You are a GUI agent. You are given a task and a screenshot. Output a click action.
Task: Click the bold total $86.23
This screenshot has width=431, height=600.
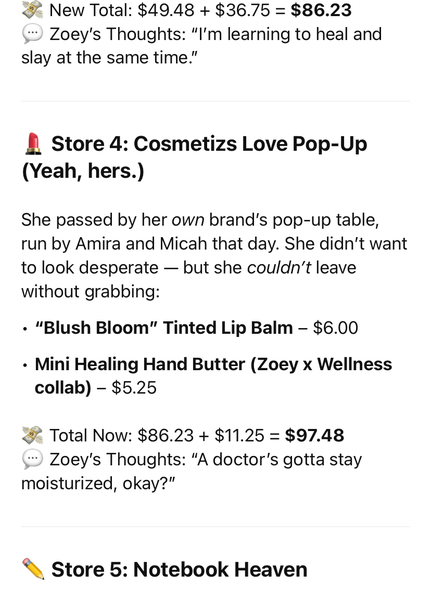click(321, 10)
